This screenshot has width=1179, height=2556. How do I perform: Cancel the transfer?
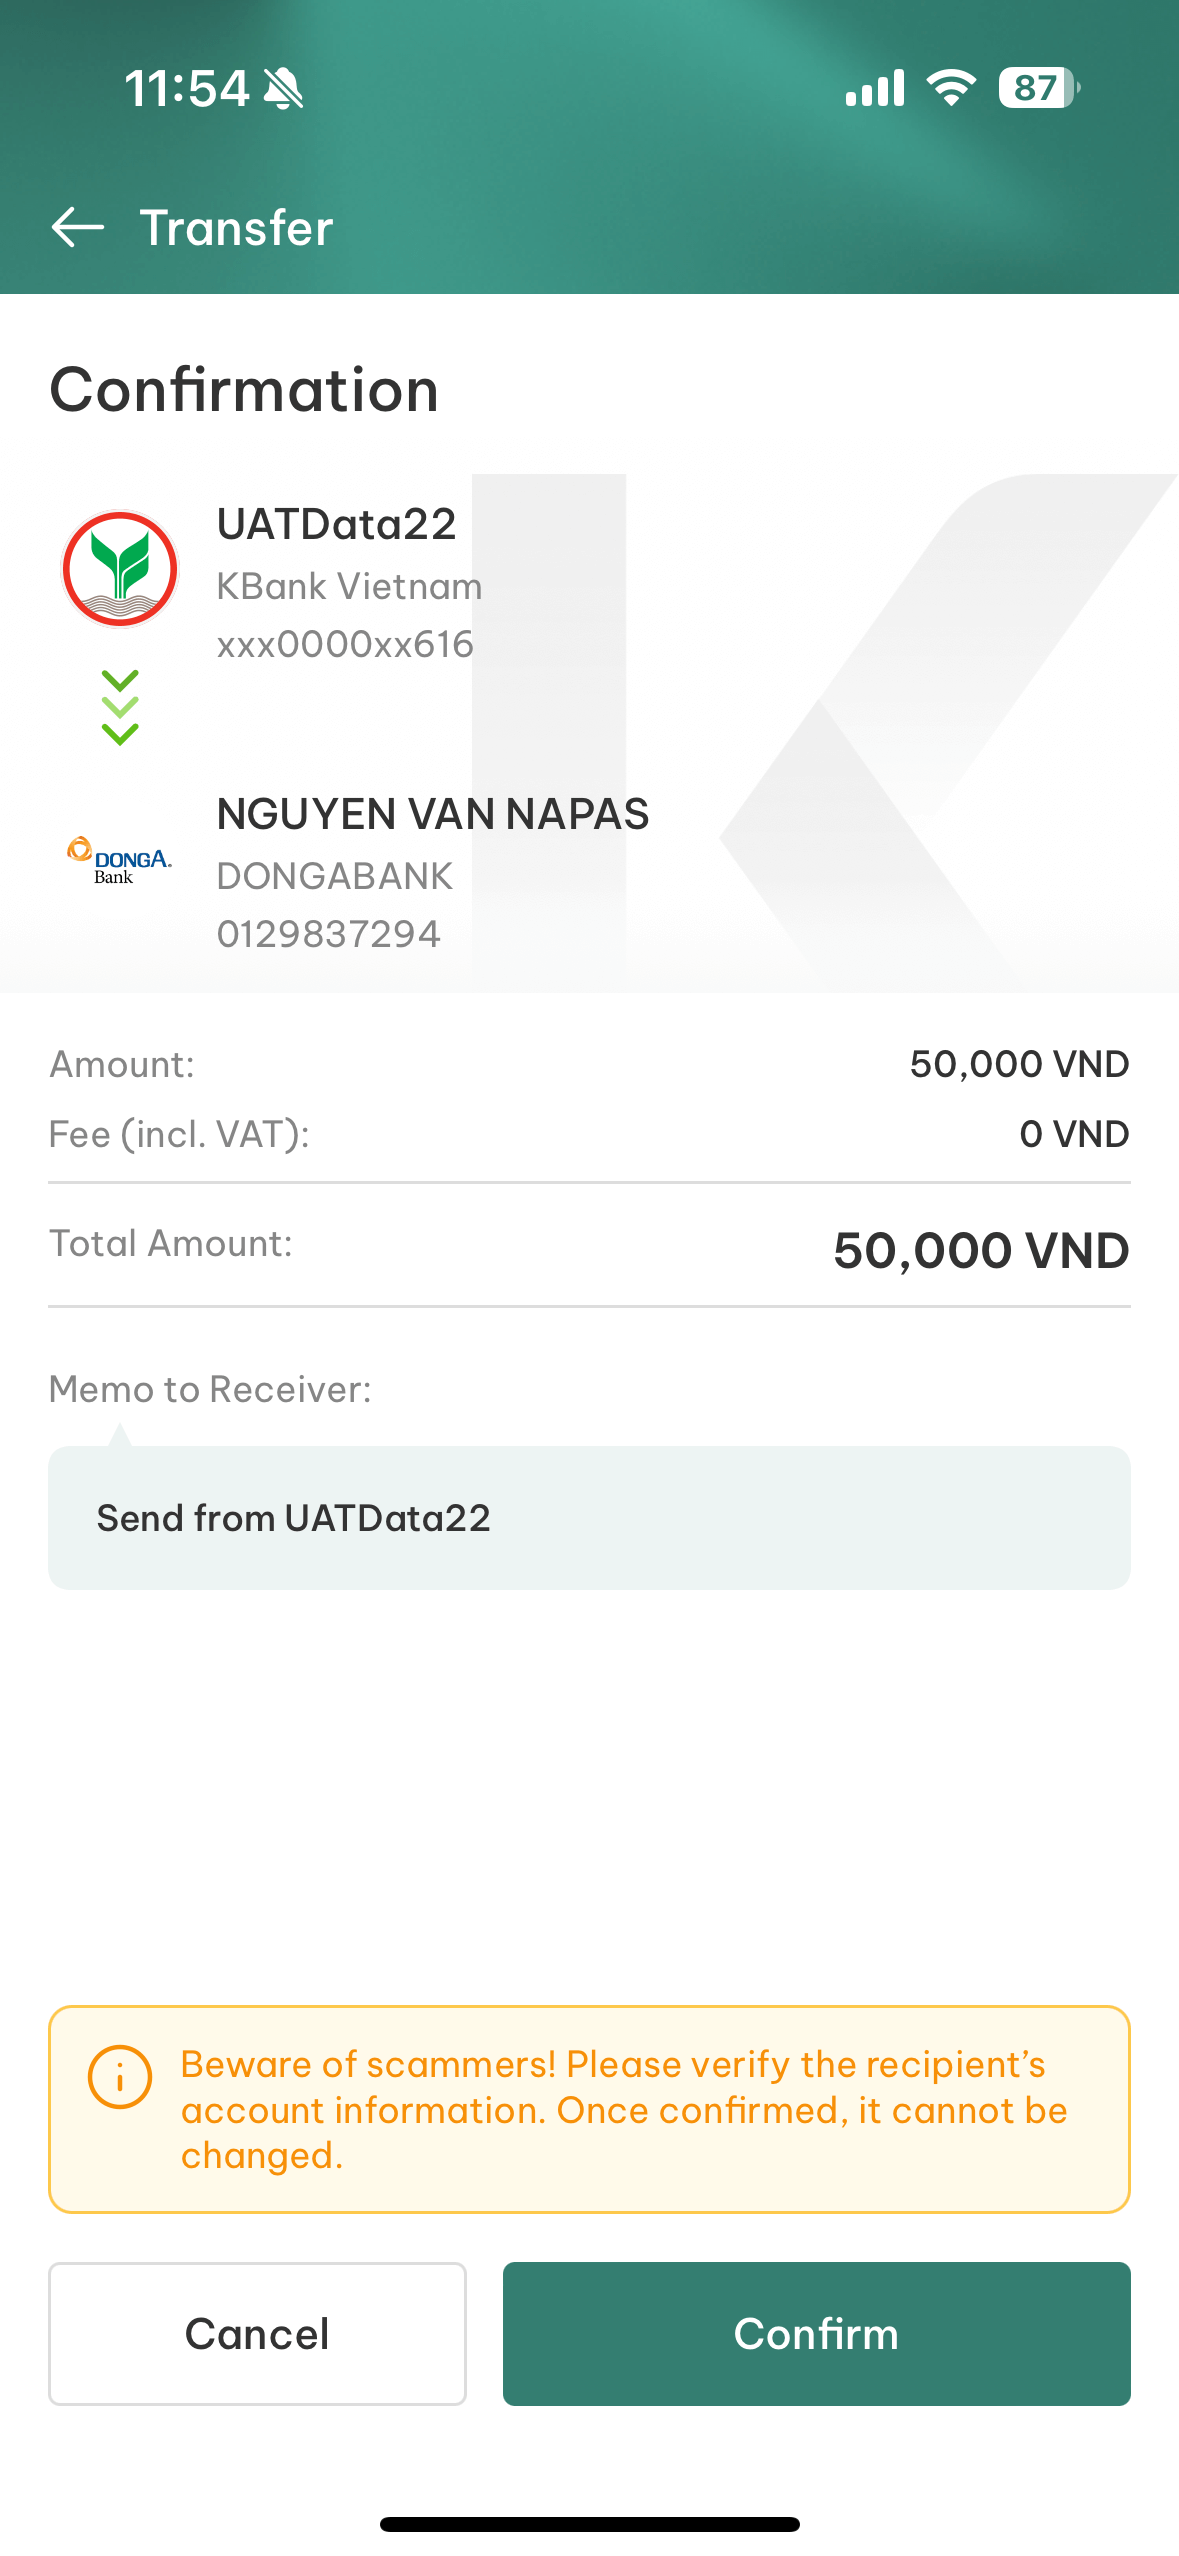click(x=257, y=2333)
